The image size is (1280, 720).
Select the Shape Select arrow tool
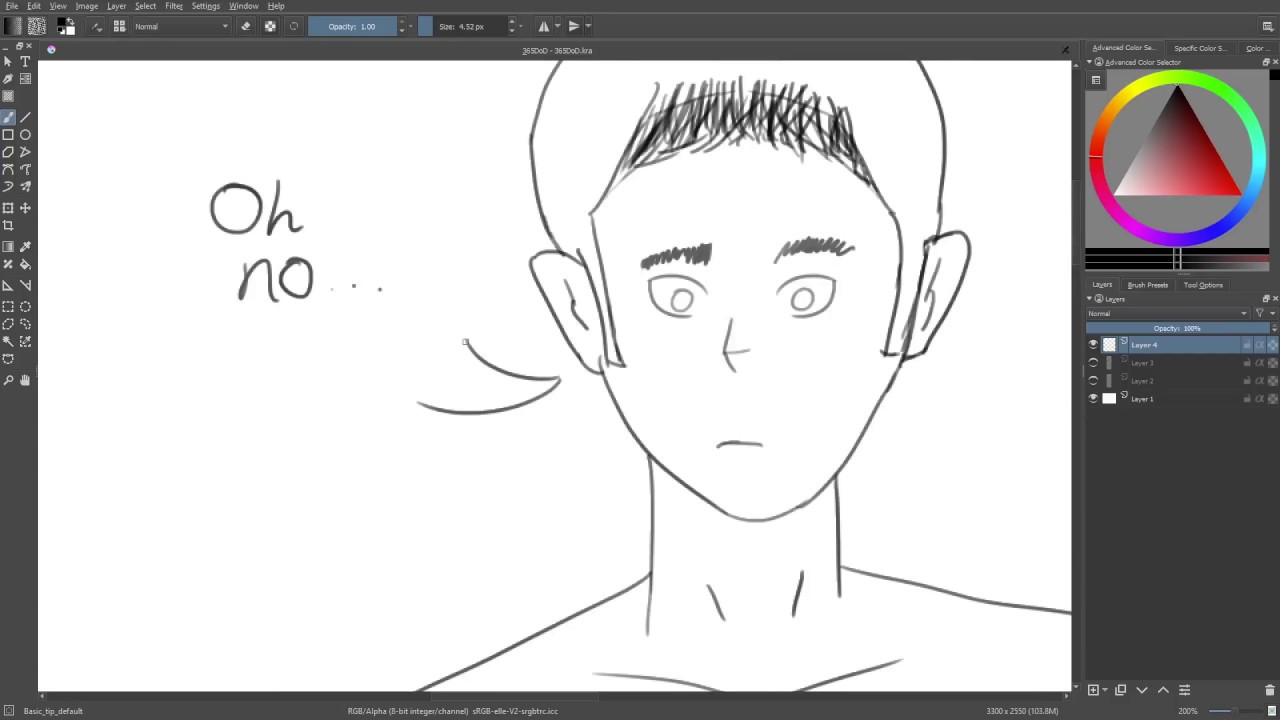point(8,62)
